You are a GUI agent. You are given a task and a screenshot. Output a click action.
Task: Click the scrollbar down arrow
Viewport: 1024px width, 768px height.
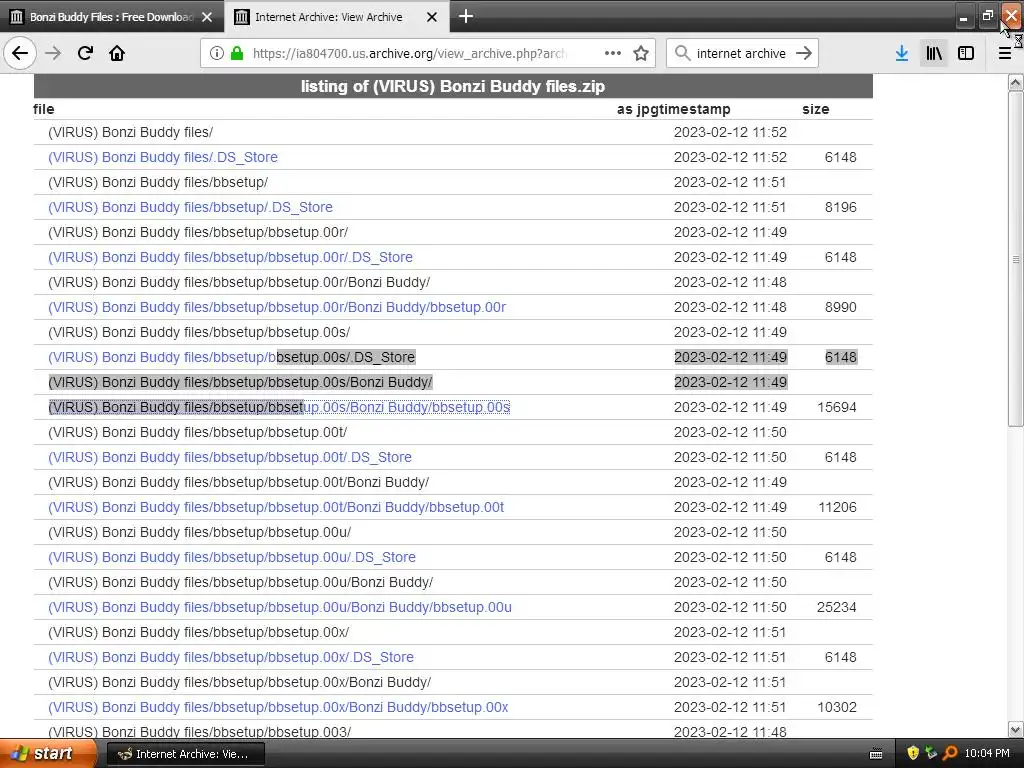(x=1016, y=729)
